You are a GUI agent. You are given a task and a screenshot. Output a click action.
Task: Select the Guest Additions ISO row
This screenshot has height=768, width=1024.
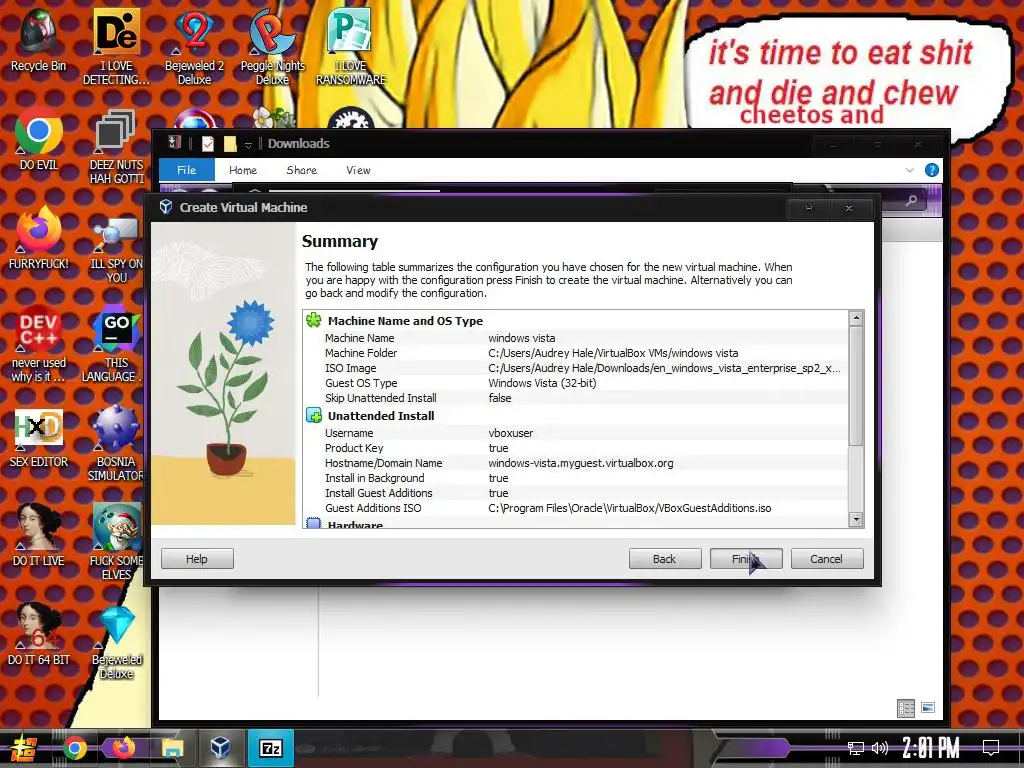click(575, 508)
